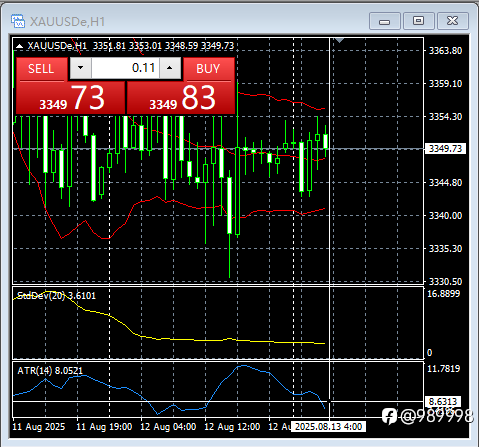Click the current price label 3349.73 on the axis
Image resolution: width=479 pixels, height=447 pixels.
(445, 149)
